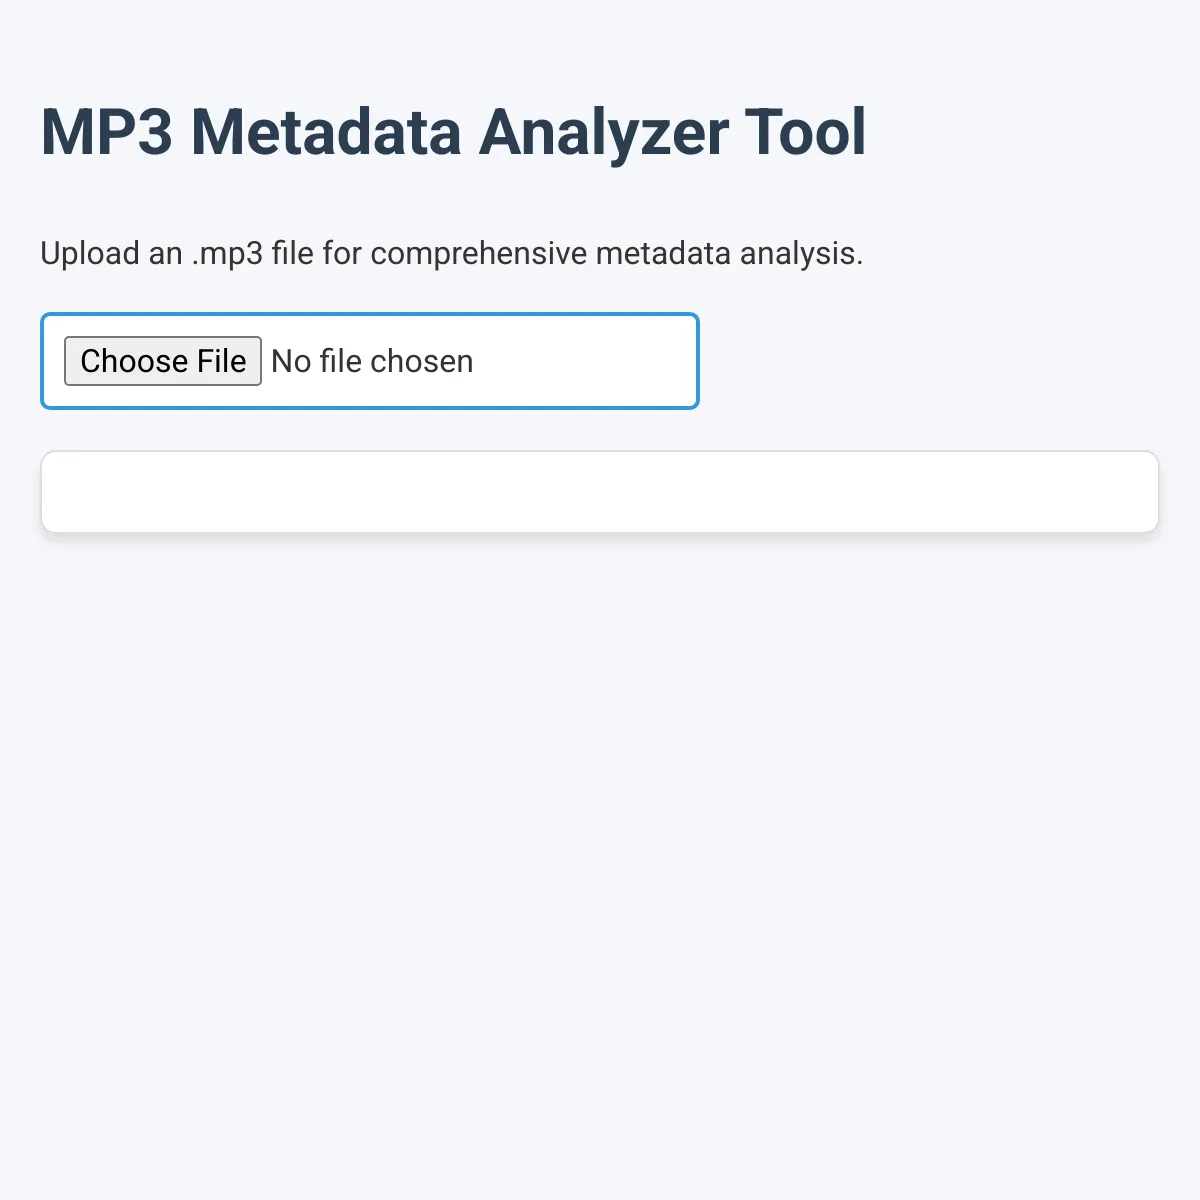Click the left edge of the Choose File button
Image resolution: width=1200 pixels, height=1200 pixels.
(75, 361)
